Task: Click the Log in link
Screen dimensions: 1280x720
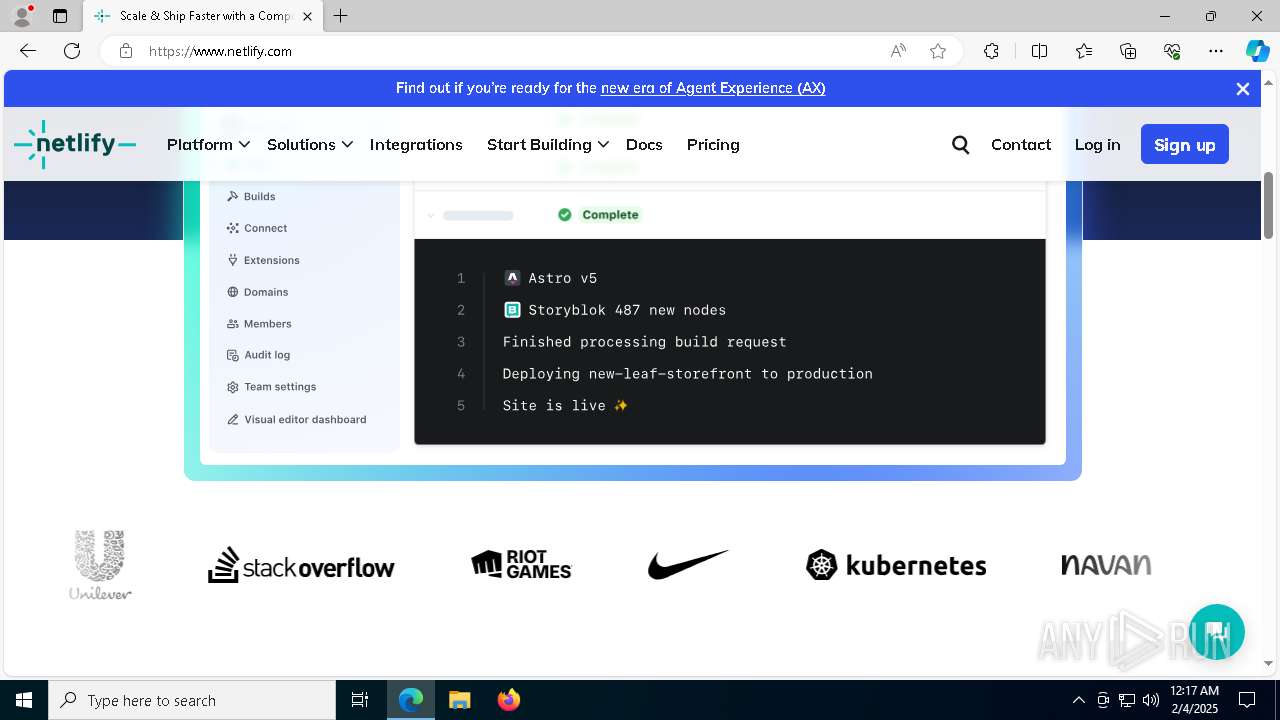Action: (x=1097, y=145)
